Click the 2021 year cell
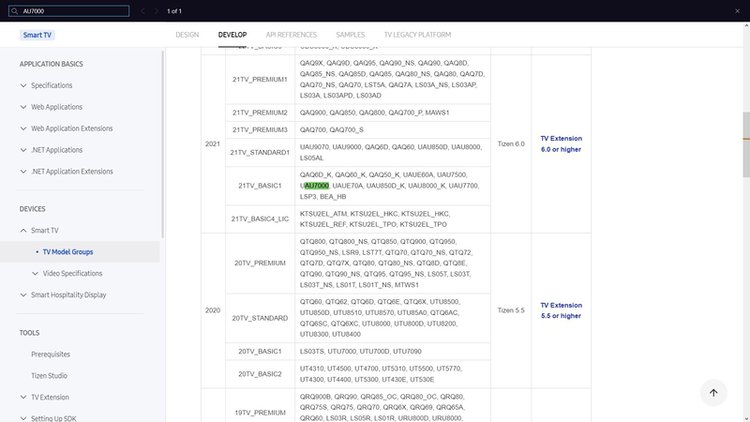 (x=213, y=144)
